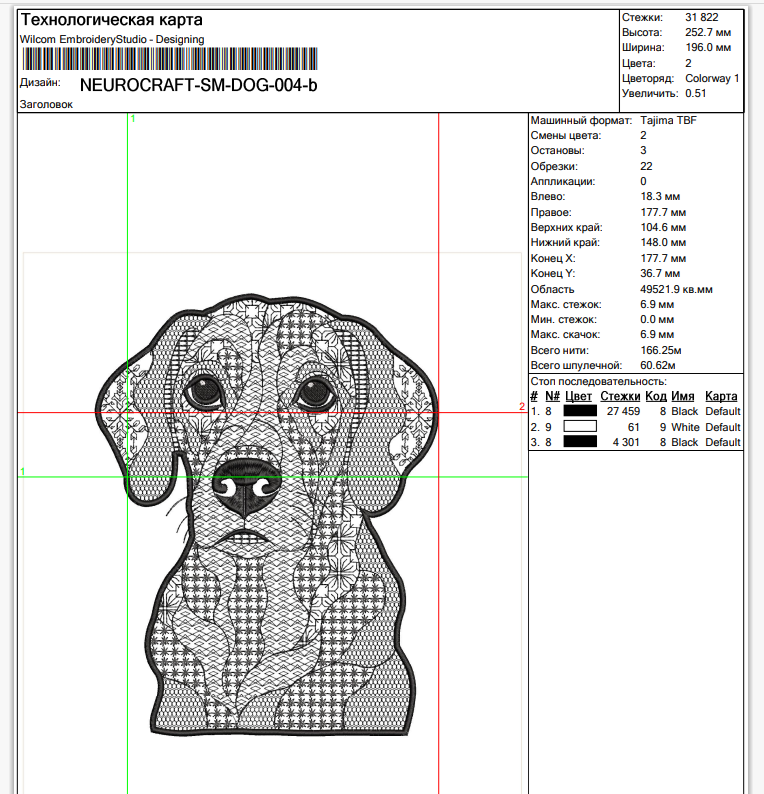Click the 'Верхних край:' value 104.6 мм

(663, 228)
